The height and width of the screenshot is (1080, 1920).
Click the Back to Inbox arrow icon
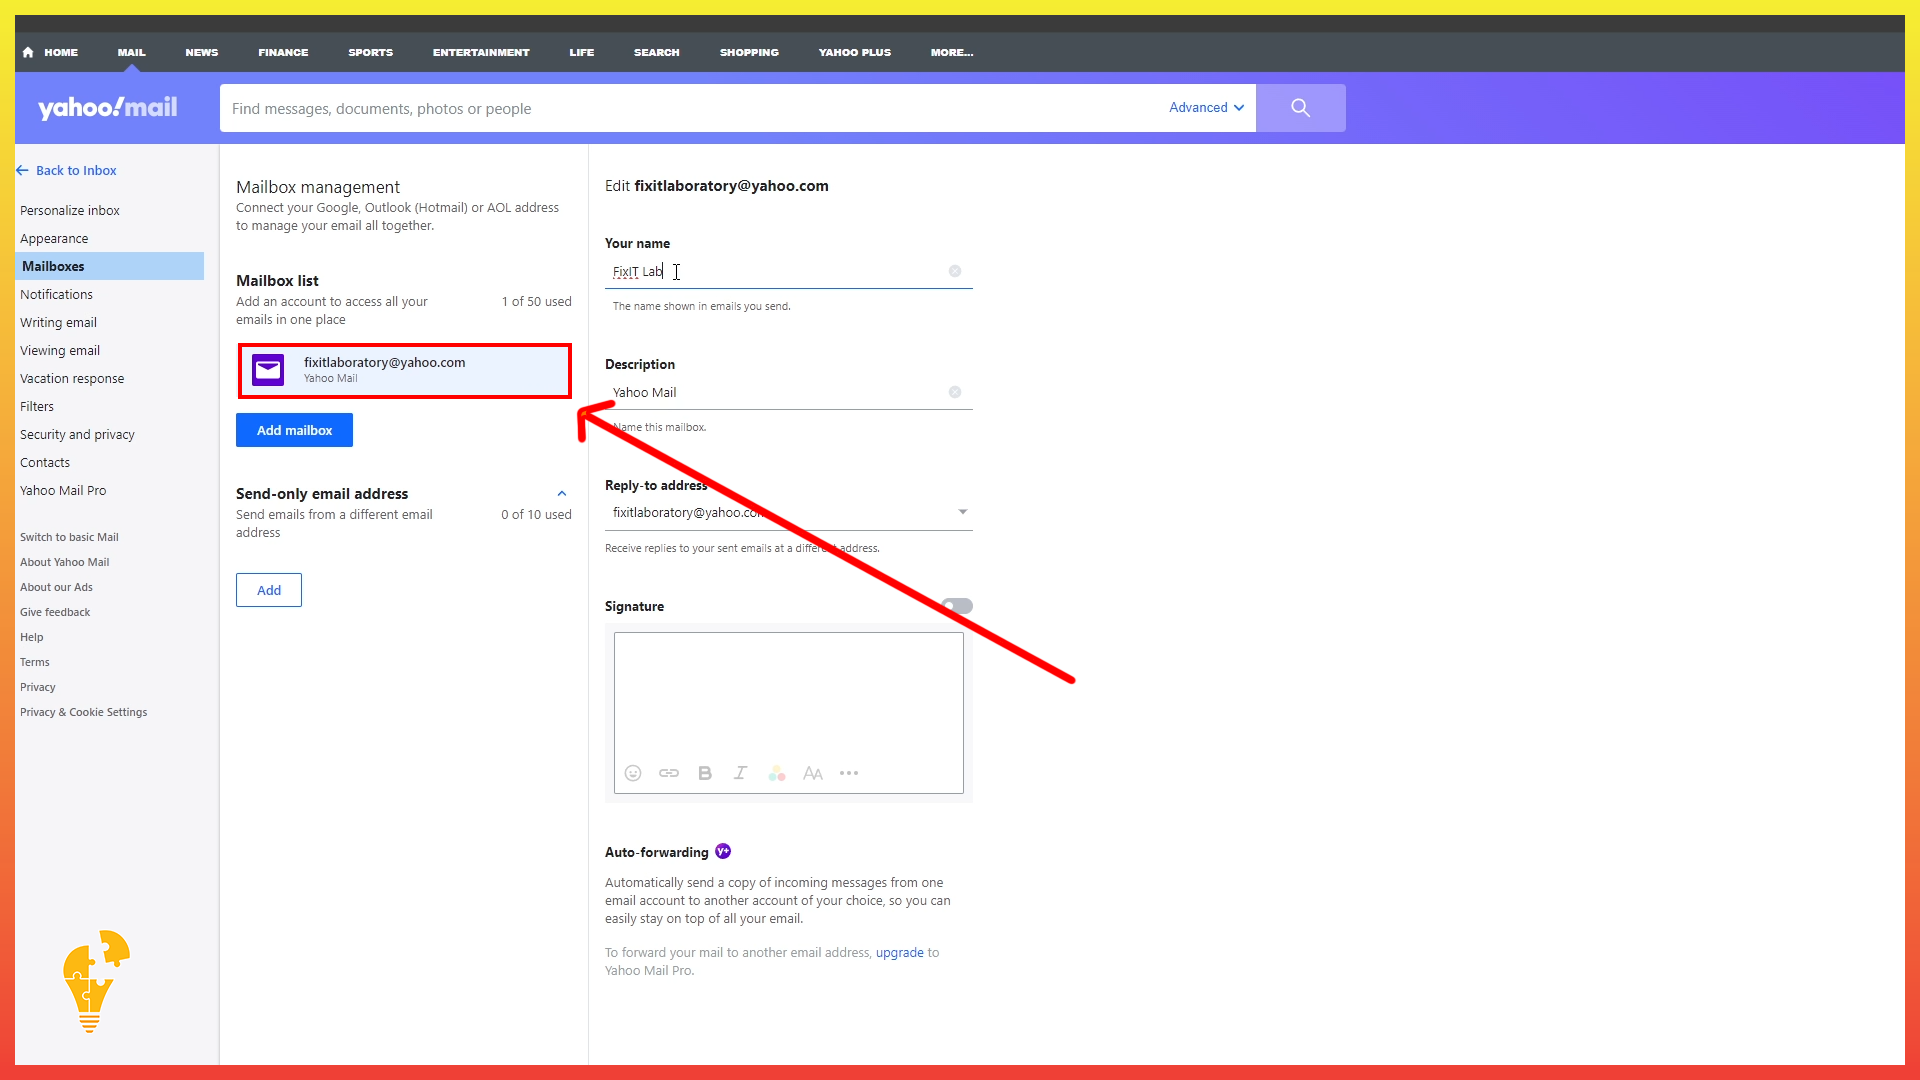point(22,170)
